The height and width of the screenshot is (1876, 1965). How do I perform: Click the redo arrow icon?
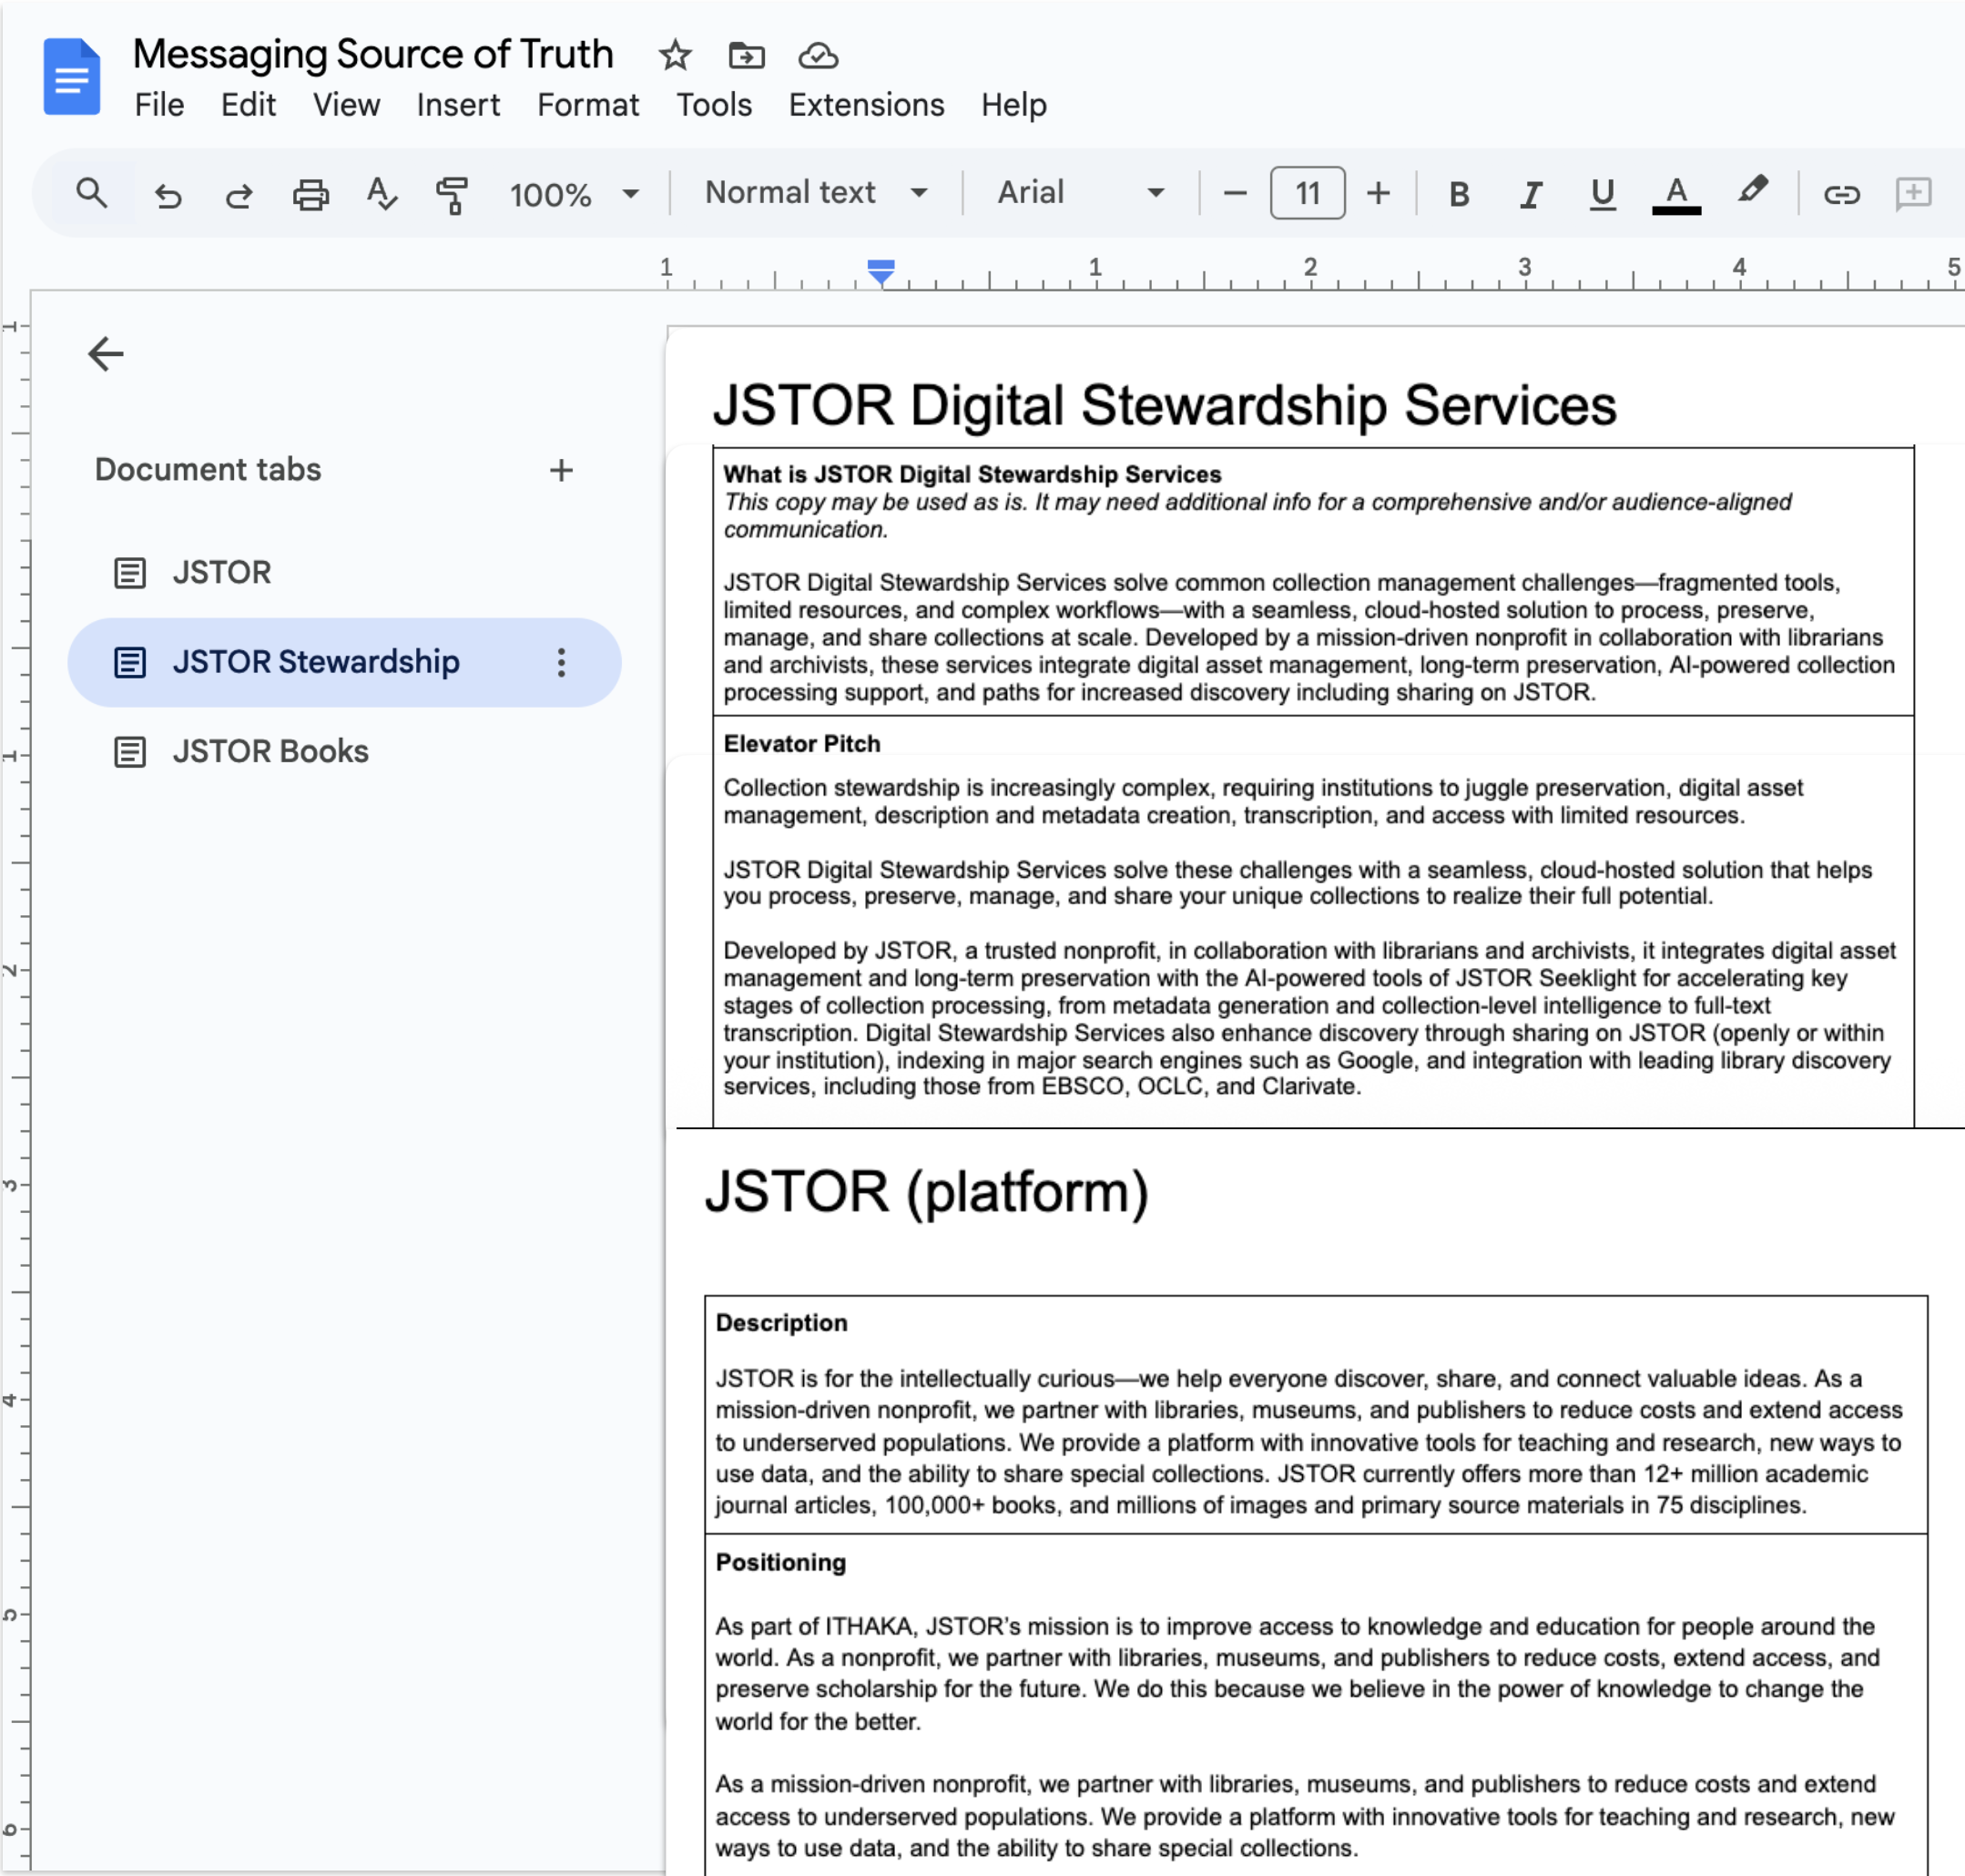238,194
